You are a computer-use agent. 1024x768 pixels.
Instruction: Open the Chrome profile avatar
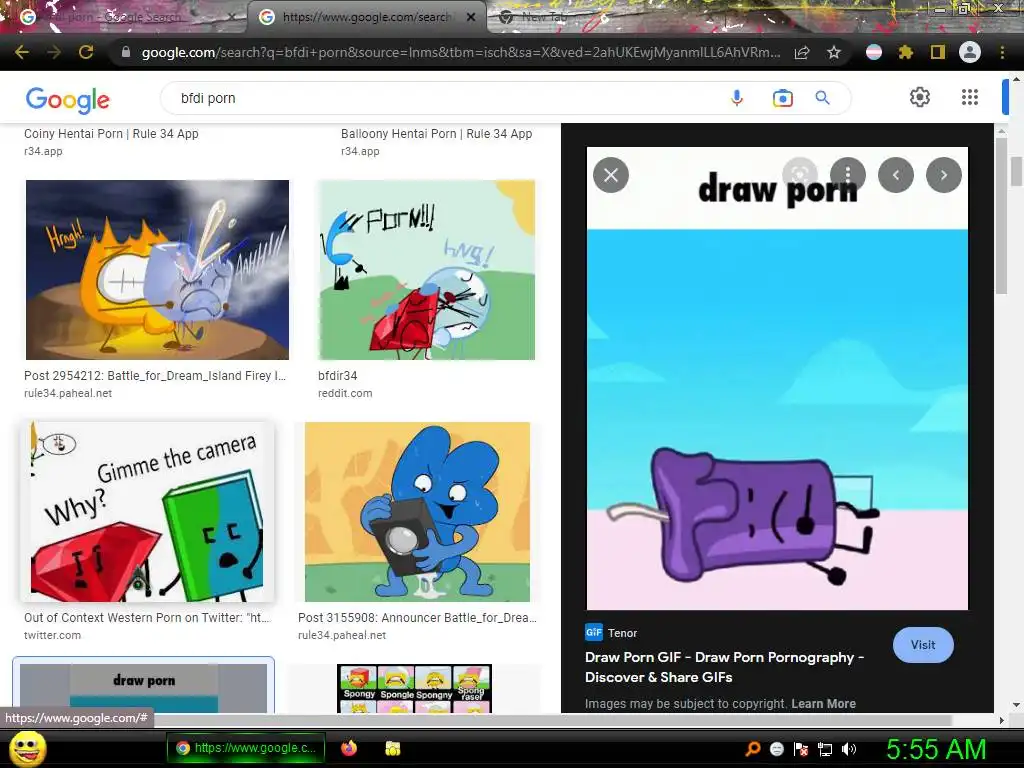click(970, 52)
